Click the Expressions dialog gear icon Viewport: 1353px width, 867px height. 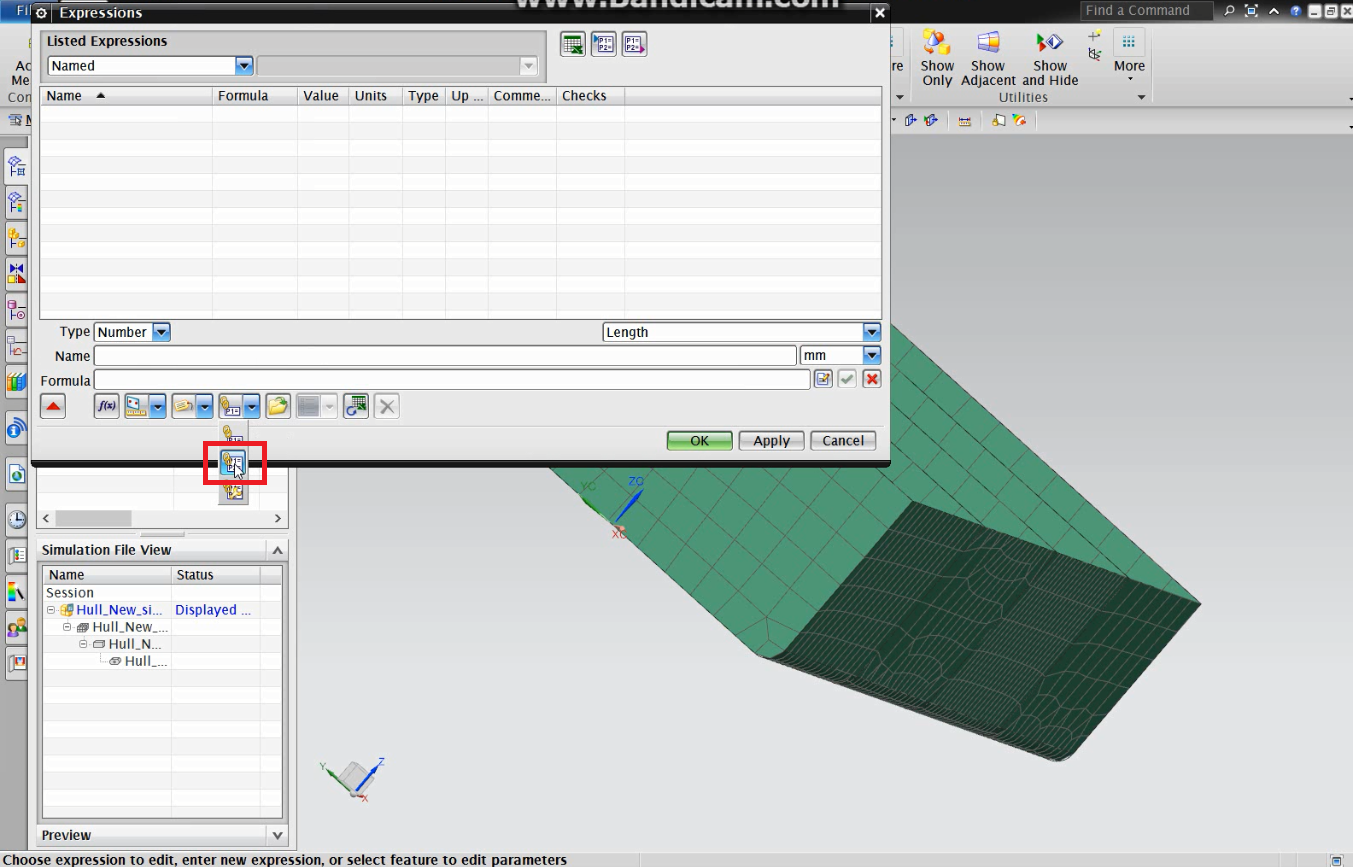[x=42, y=13]
